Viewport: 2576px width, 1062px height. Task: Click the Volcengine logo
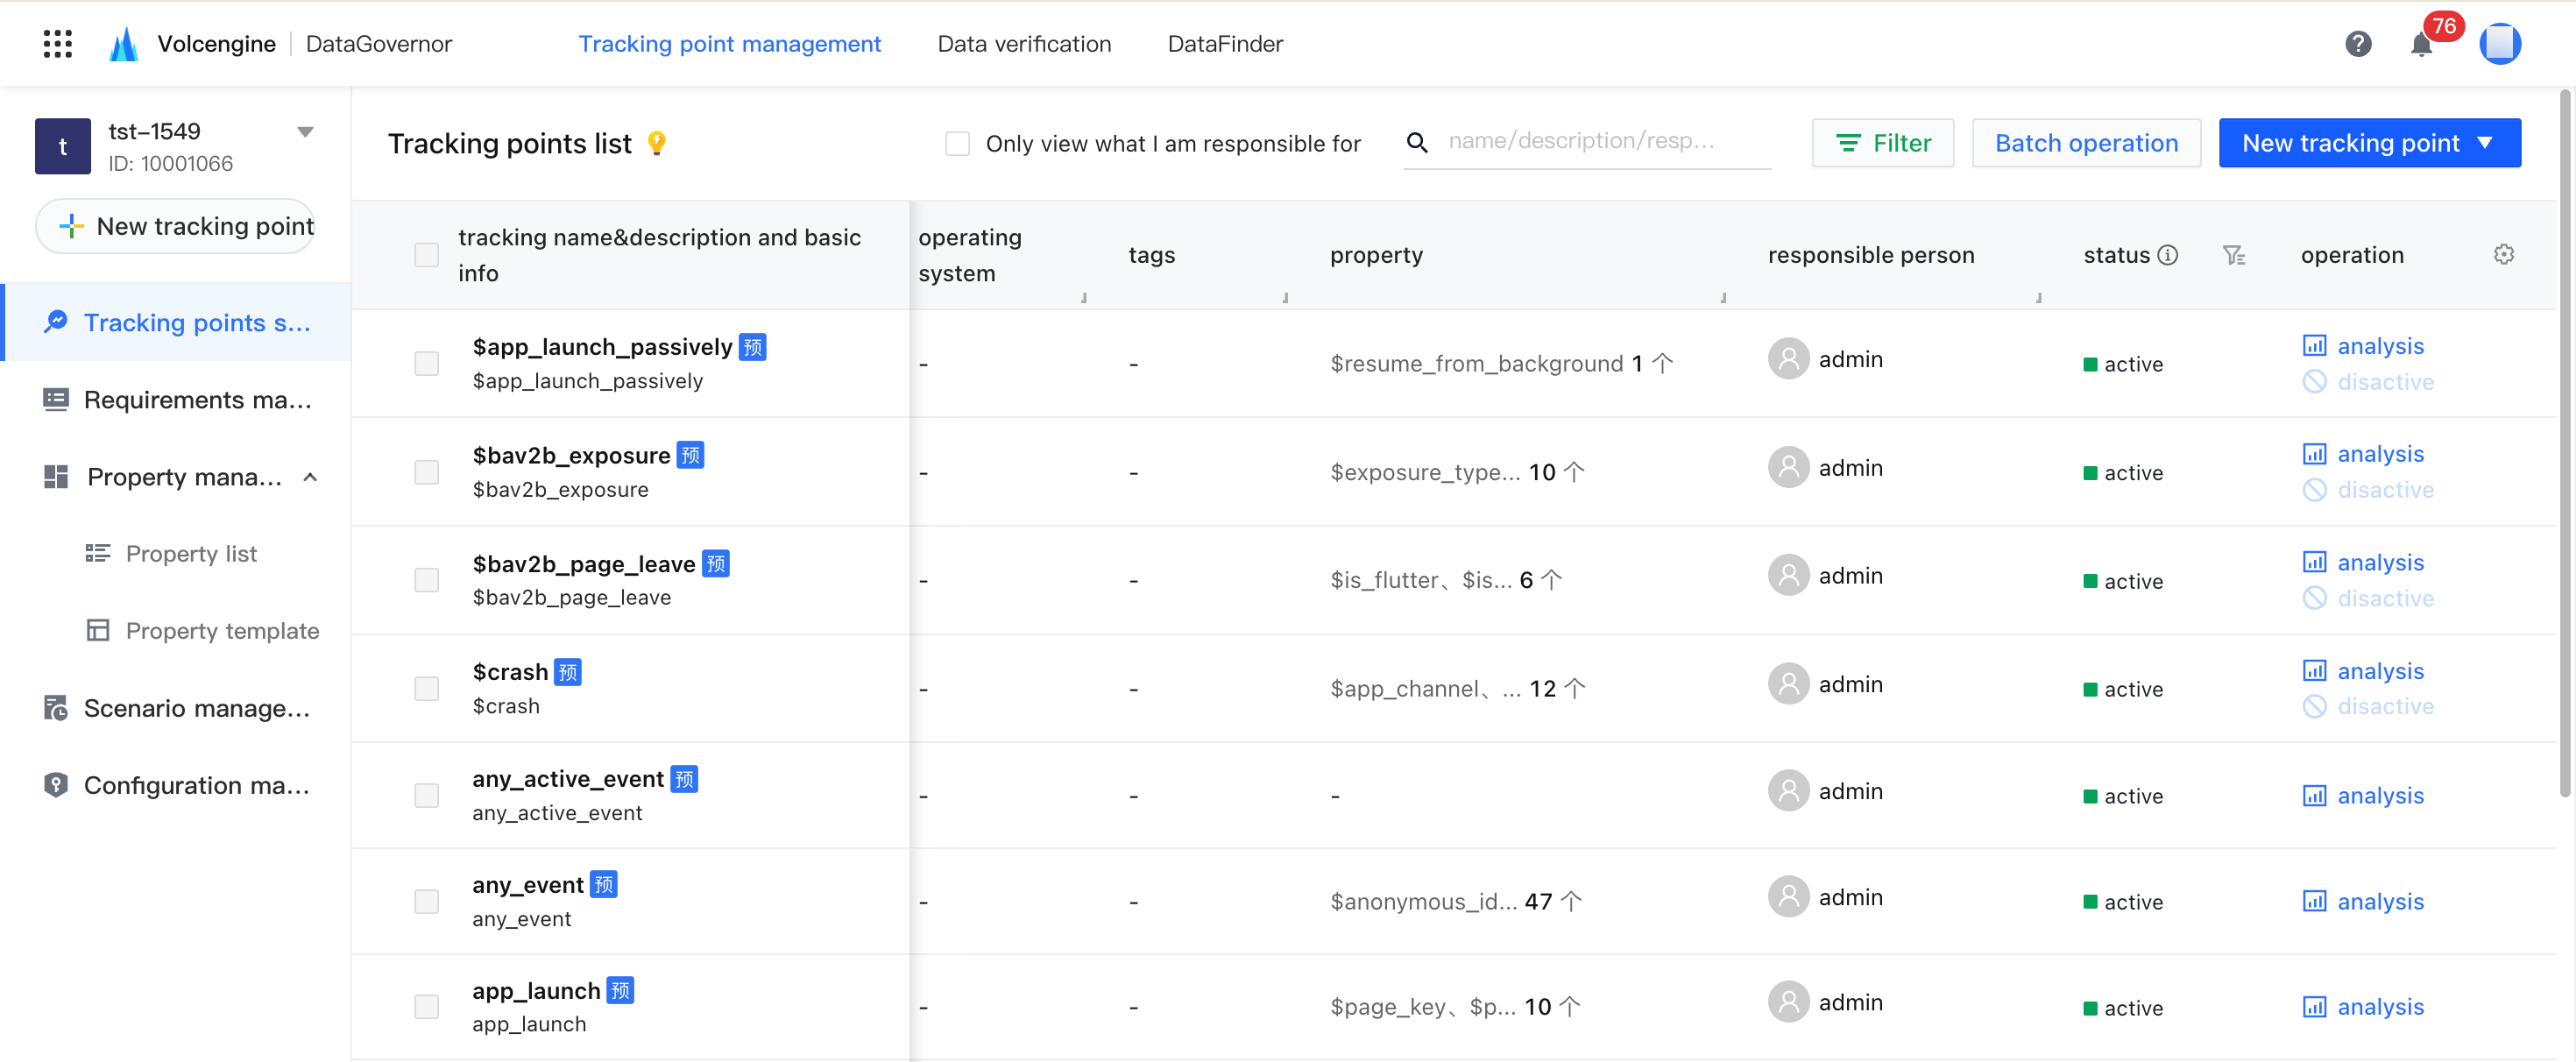[124, 44]
